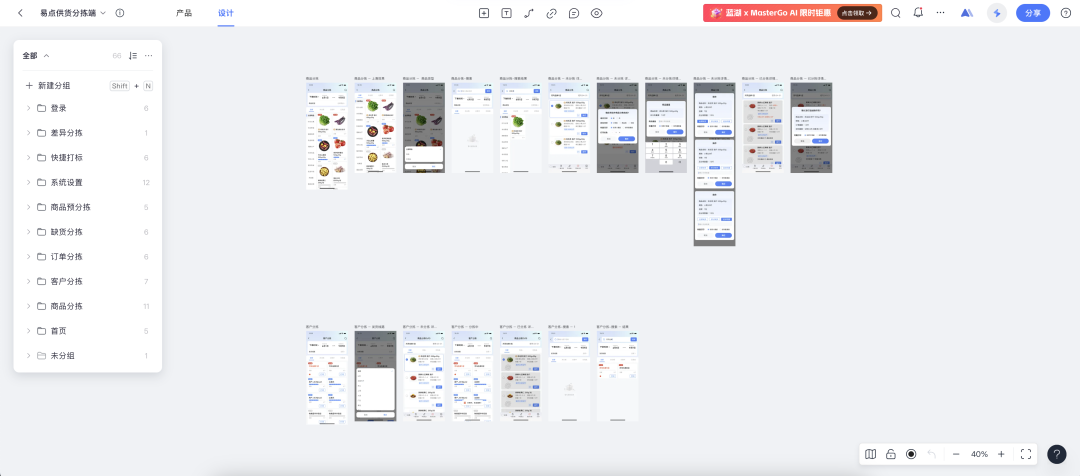Select the connector line tool
The image size is (1080, 476).
click(529, 13)
